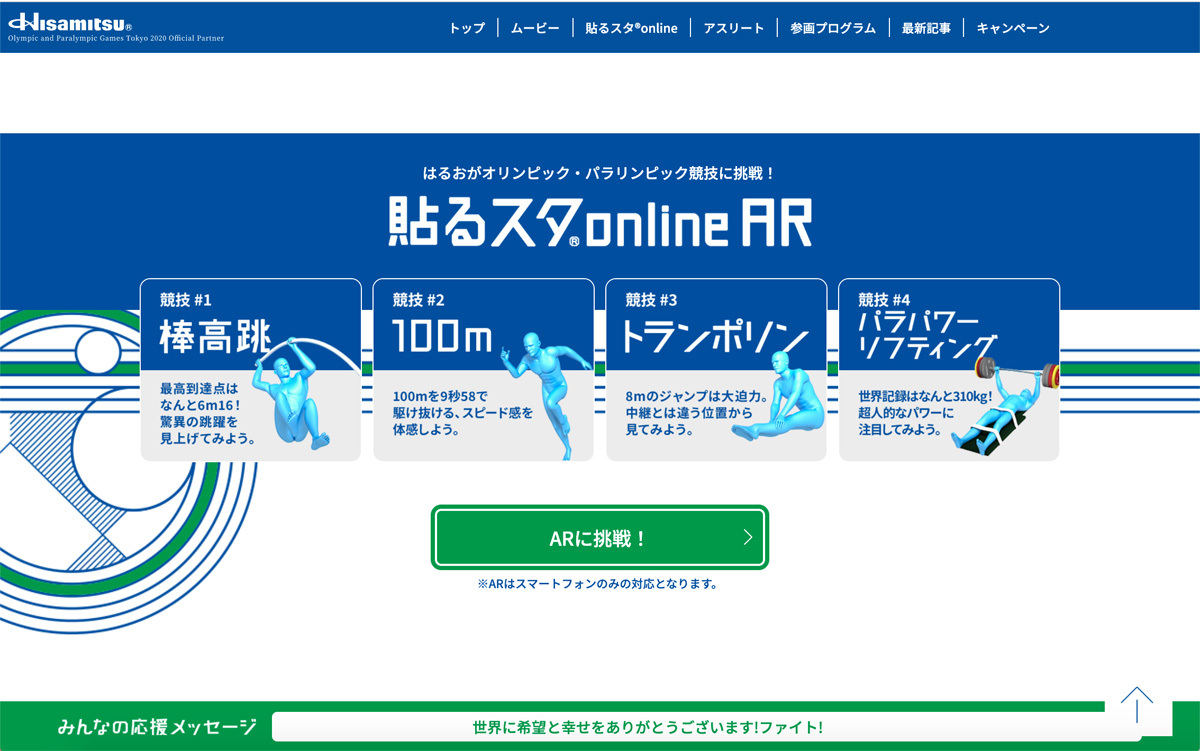Click the pole vault athlete figure
1200x751 pixels.
coord(293,392)
